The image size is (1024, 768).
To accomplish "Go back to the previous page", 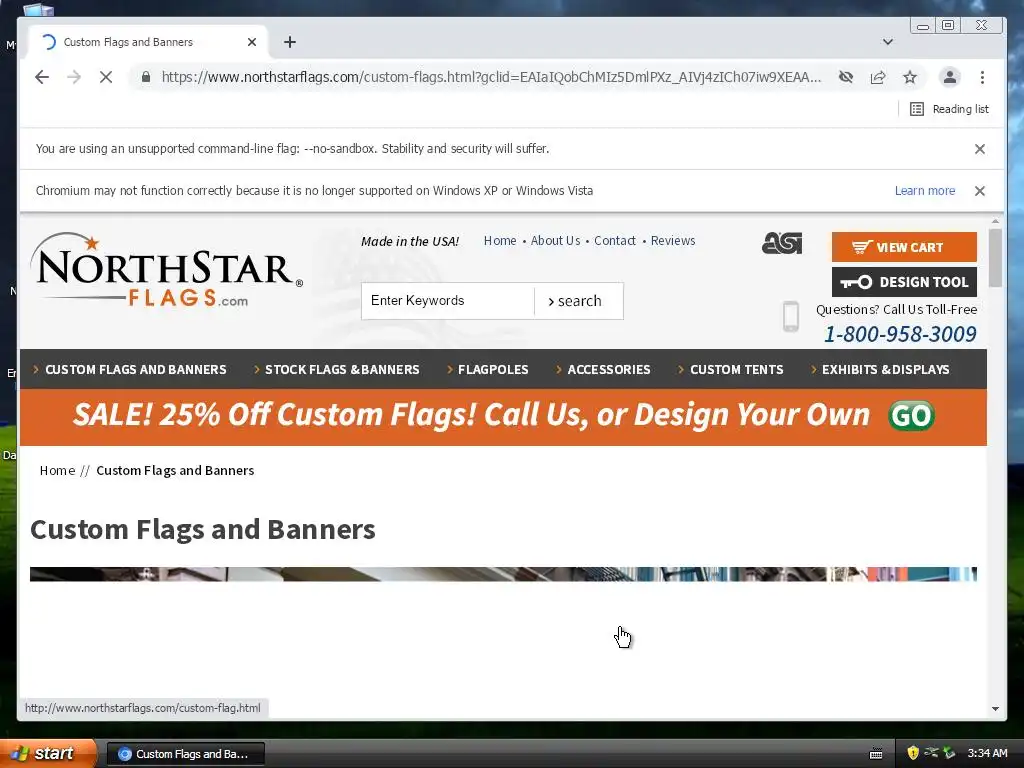I will coord(42,77).
